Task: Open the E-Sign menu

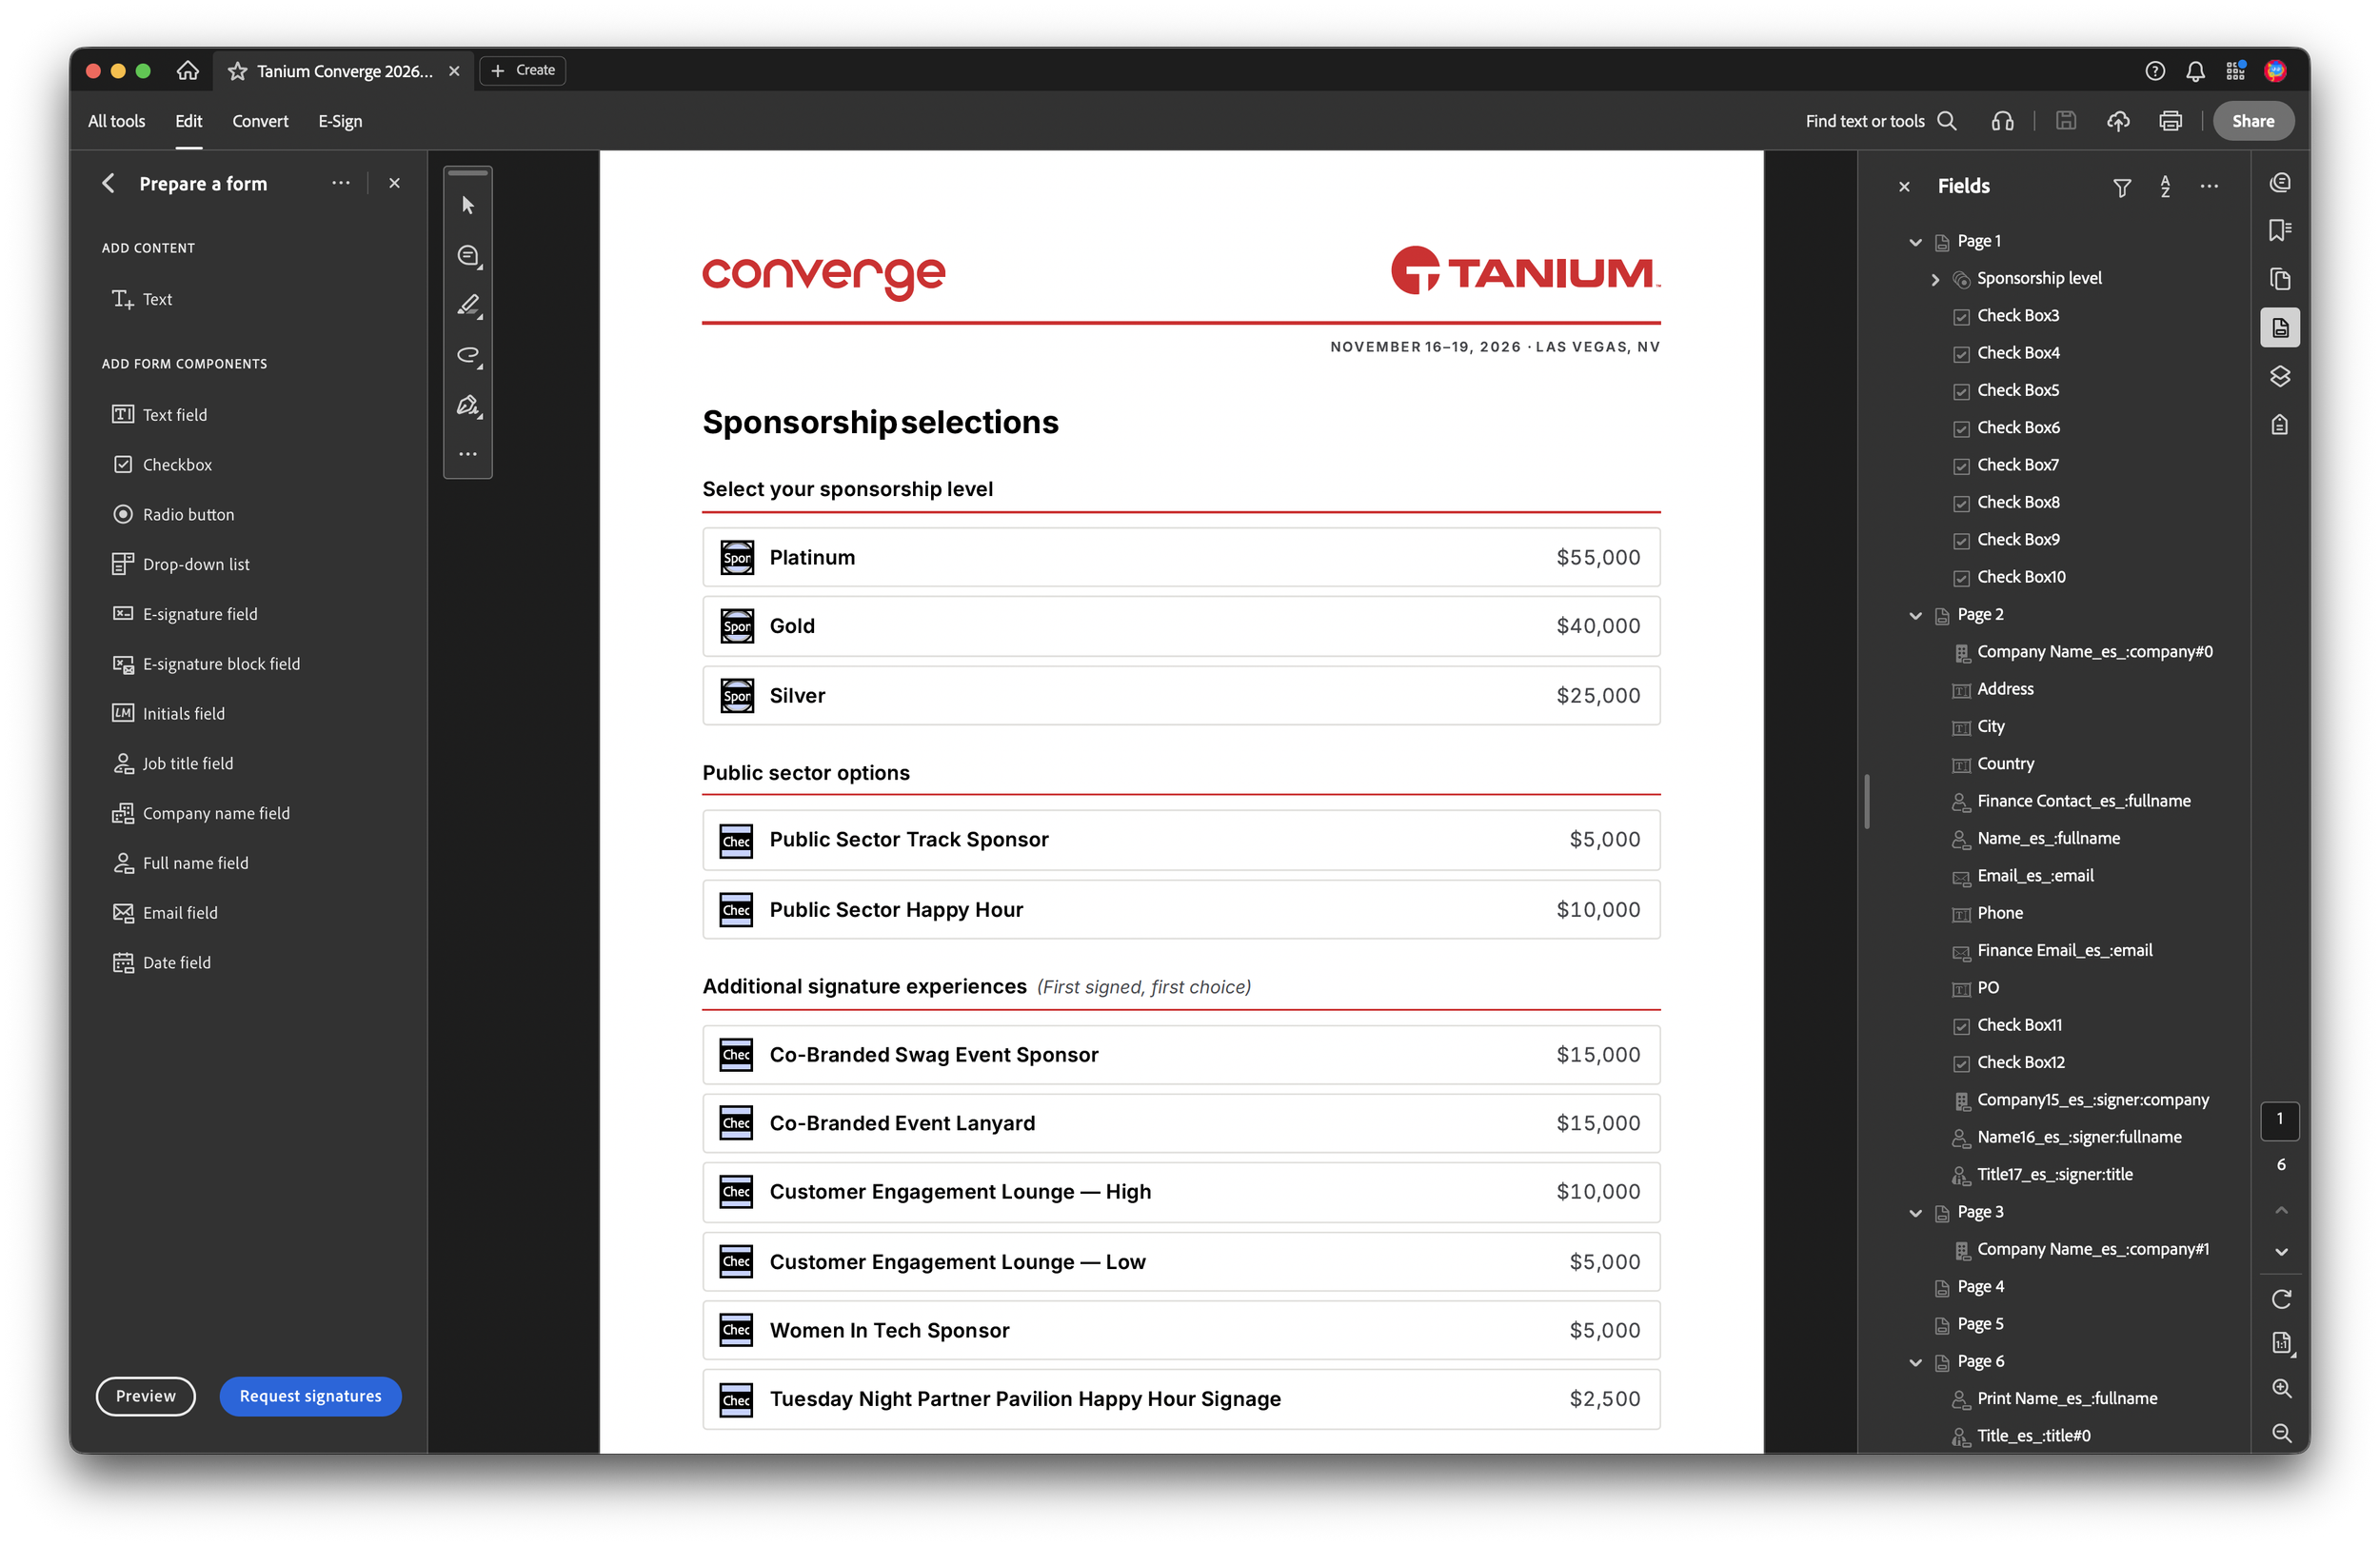Action: tap(340, 121)
